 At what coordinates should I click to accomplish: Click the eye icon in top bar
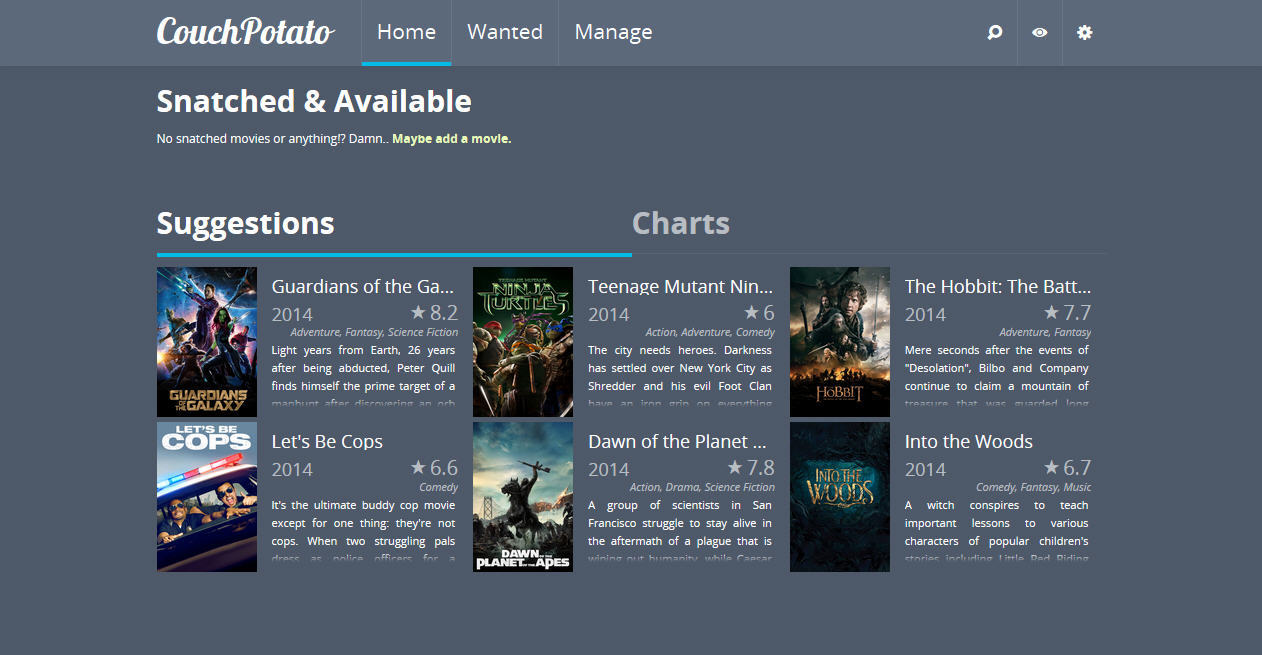[x=1040, y=33]
